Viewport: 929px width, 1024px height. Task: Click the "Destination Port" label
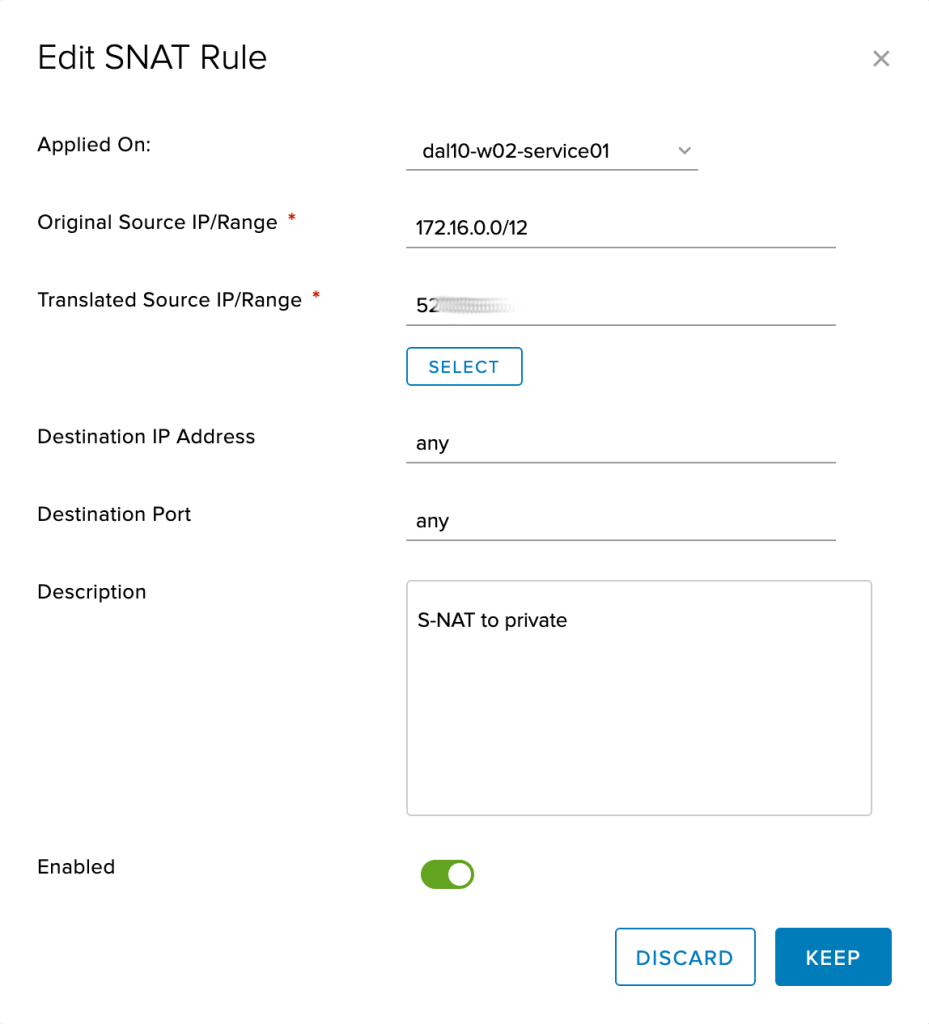pyautogui.click(x=114, y=515)
